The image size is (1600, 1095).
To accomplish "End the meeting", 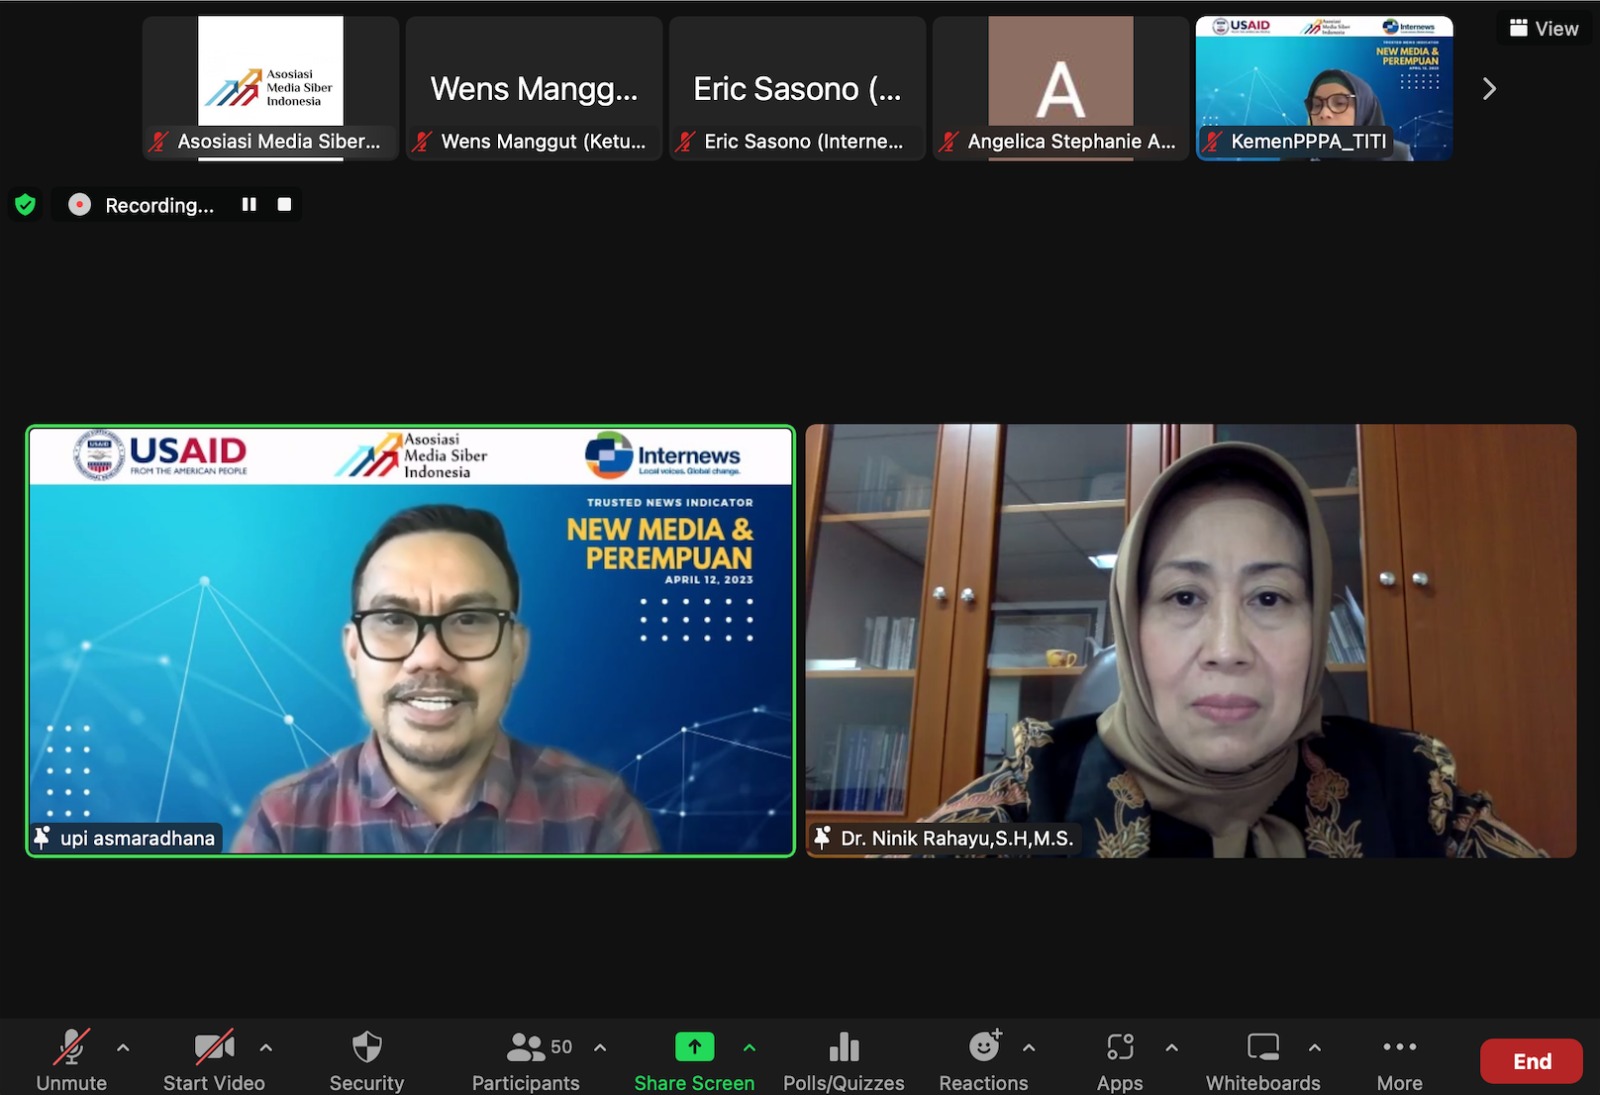I will point(1531,1061).
